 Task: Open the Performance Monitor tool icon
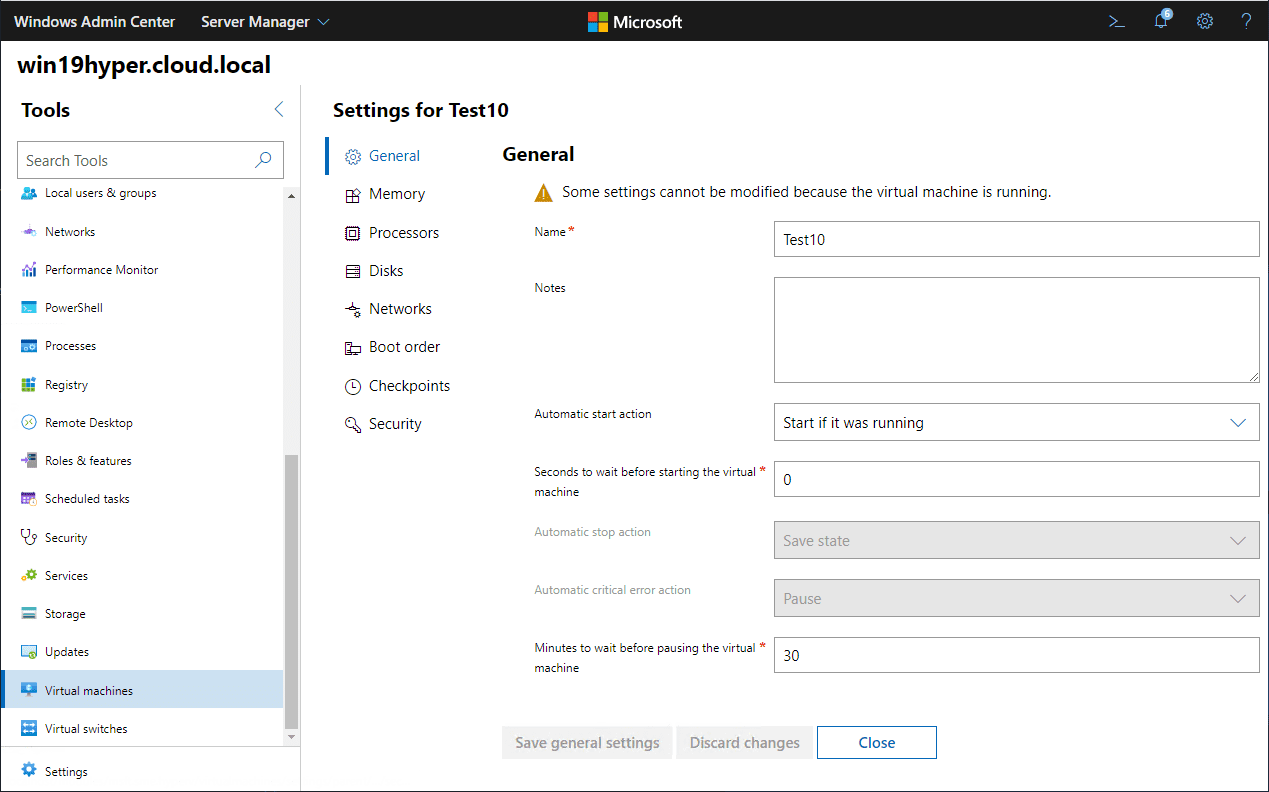pos(27,269)
